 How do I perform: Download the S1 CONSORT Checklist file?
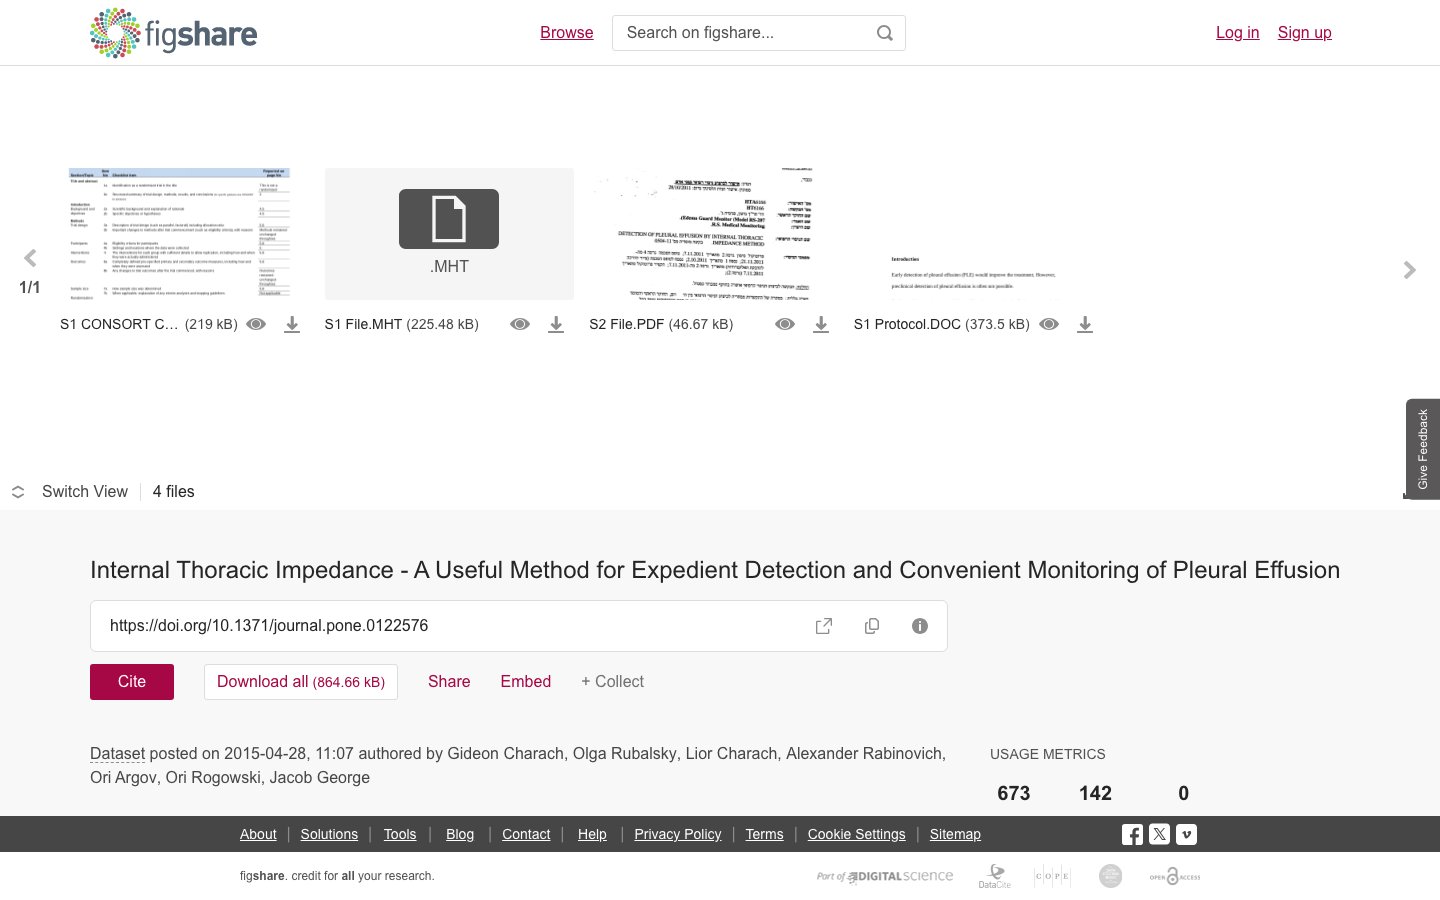tap(292, 324)
